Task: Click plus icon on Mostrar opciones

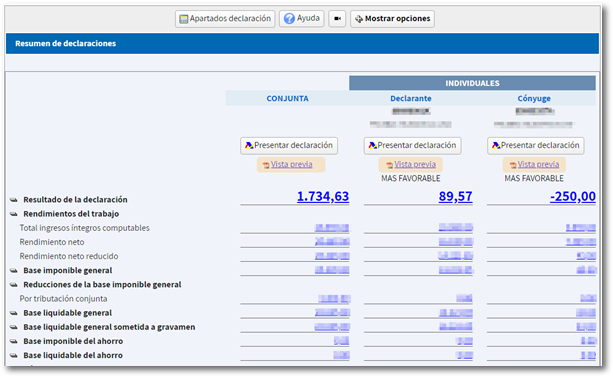Action: click(359, 19)
